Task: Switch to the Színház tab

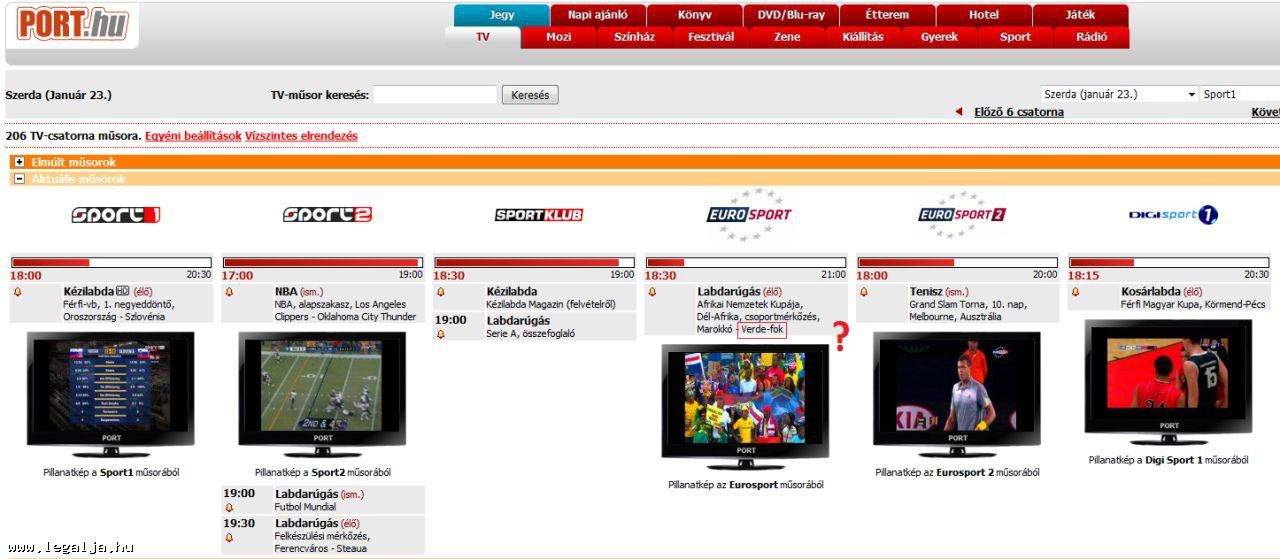Action: 635,37
